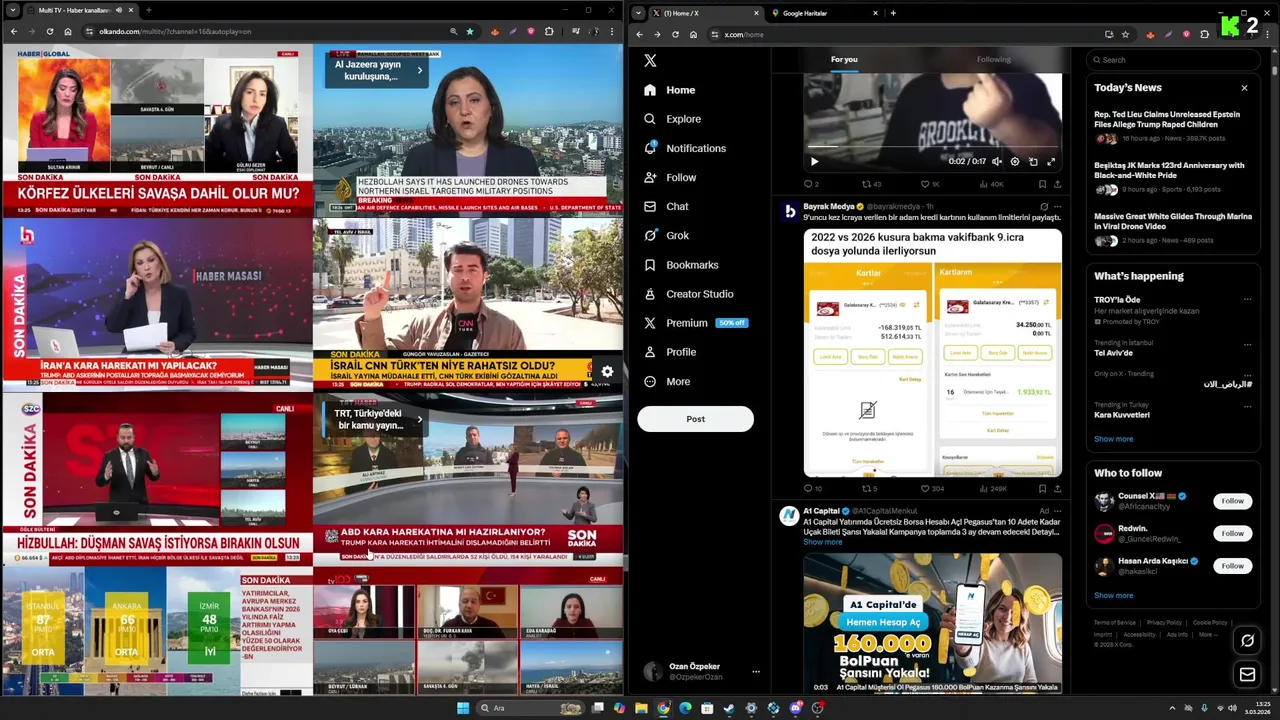This screenshot has width=1280, height=720.
Task: Open messages floating envelope button
Action: point(1247,675)
